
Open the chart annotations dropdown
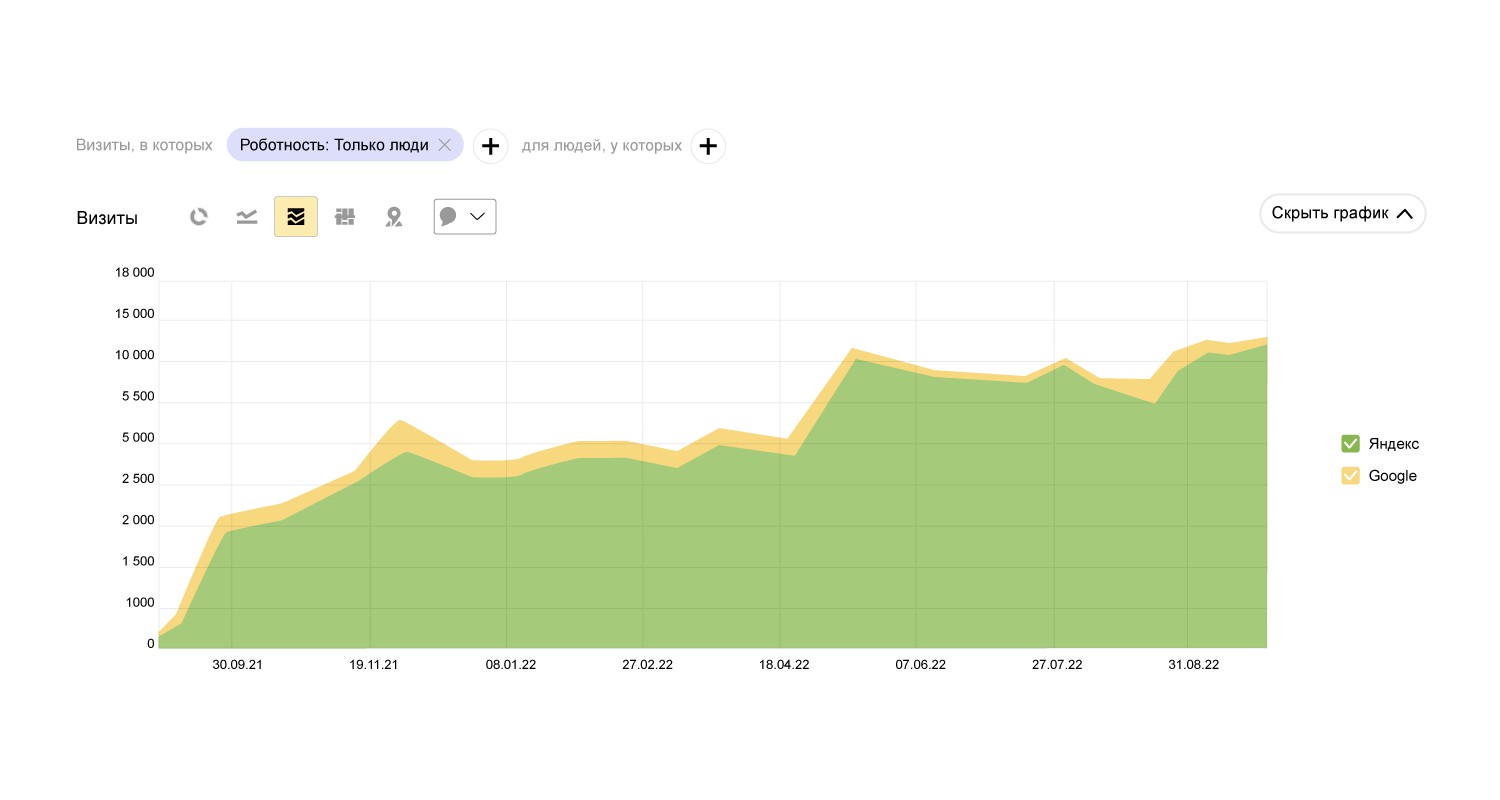pos(465,217)
